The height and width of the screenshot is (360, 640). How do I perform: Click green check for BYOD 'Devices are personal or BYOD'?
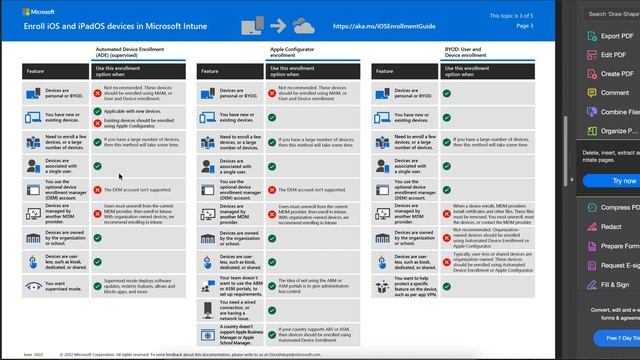[447, 93]
